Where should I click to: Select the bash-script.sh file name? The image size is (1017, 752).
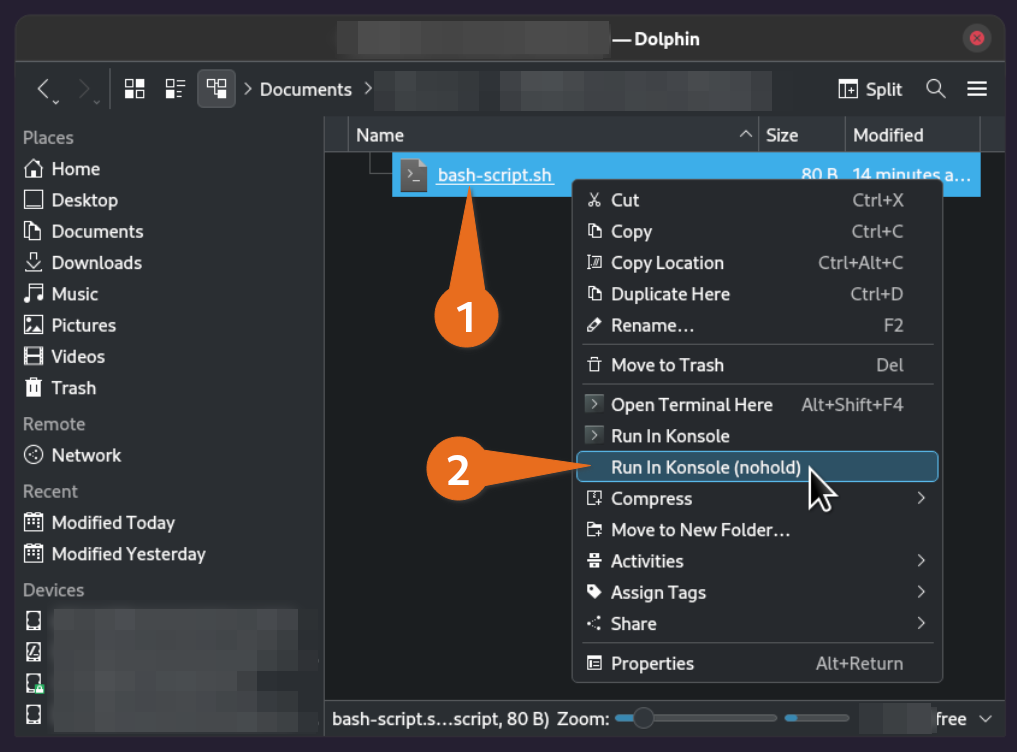click(494, 175)
